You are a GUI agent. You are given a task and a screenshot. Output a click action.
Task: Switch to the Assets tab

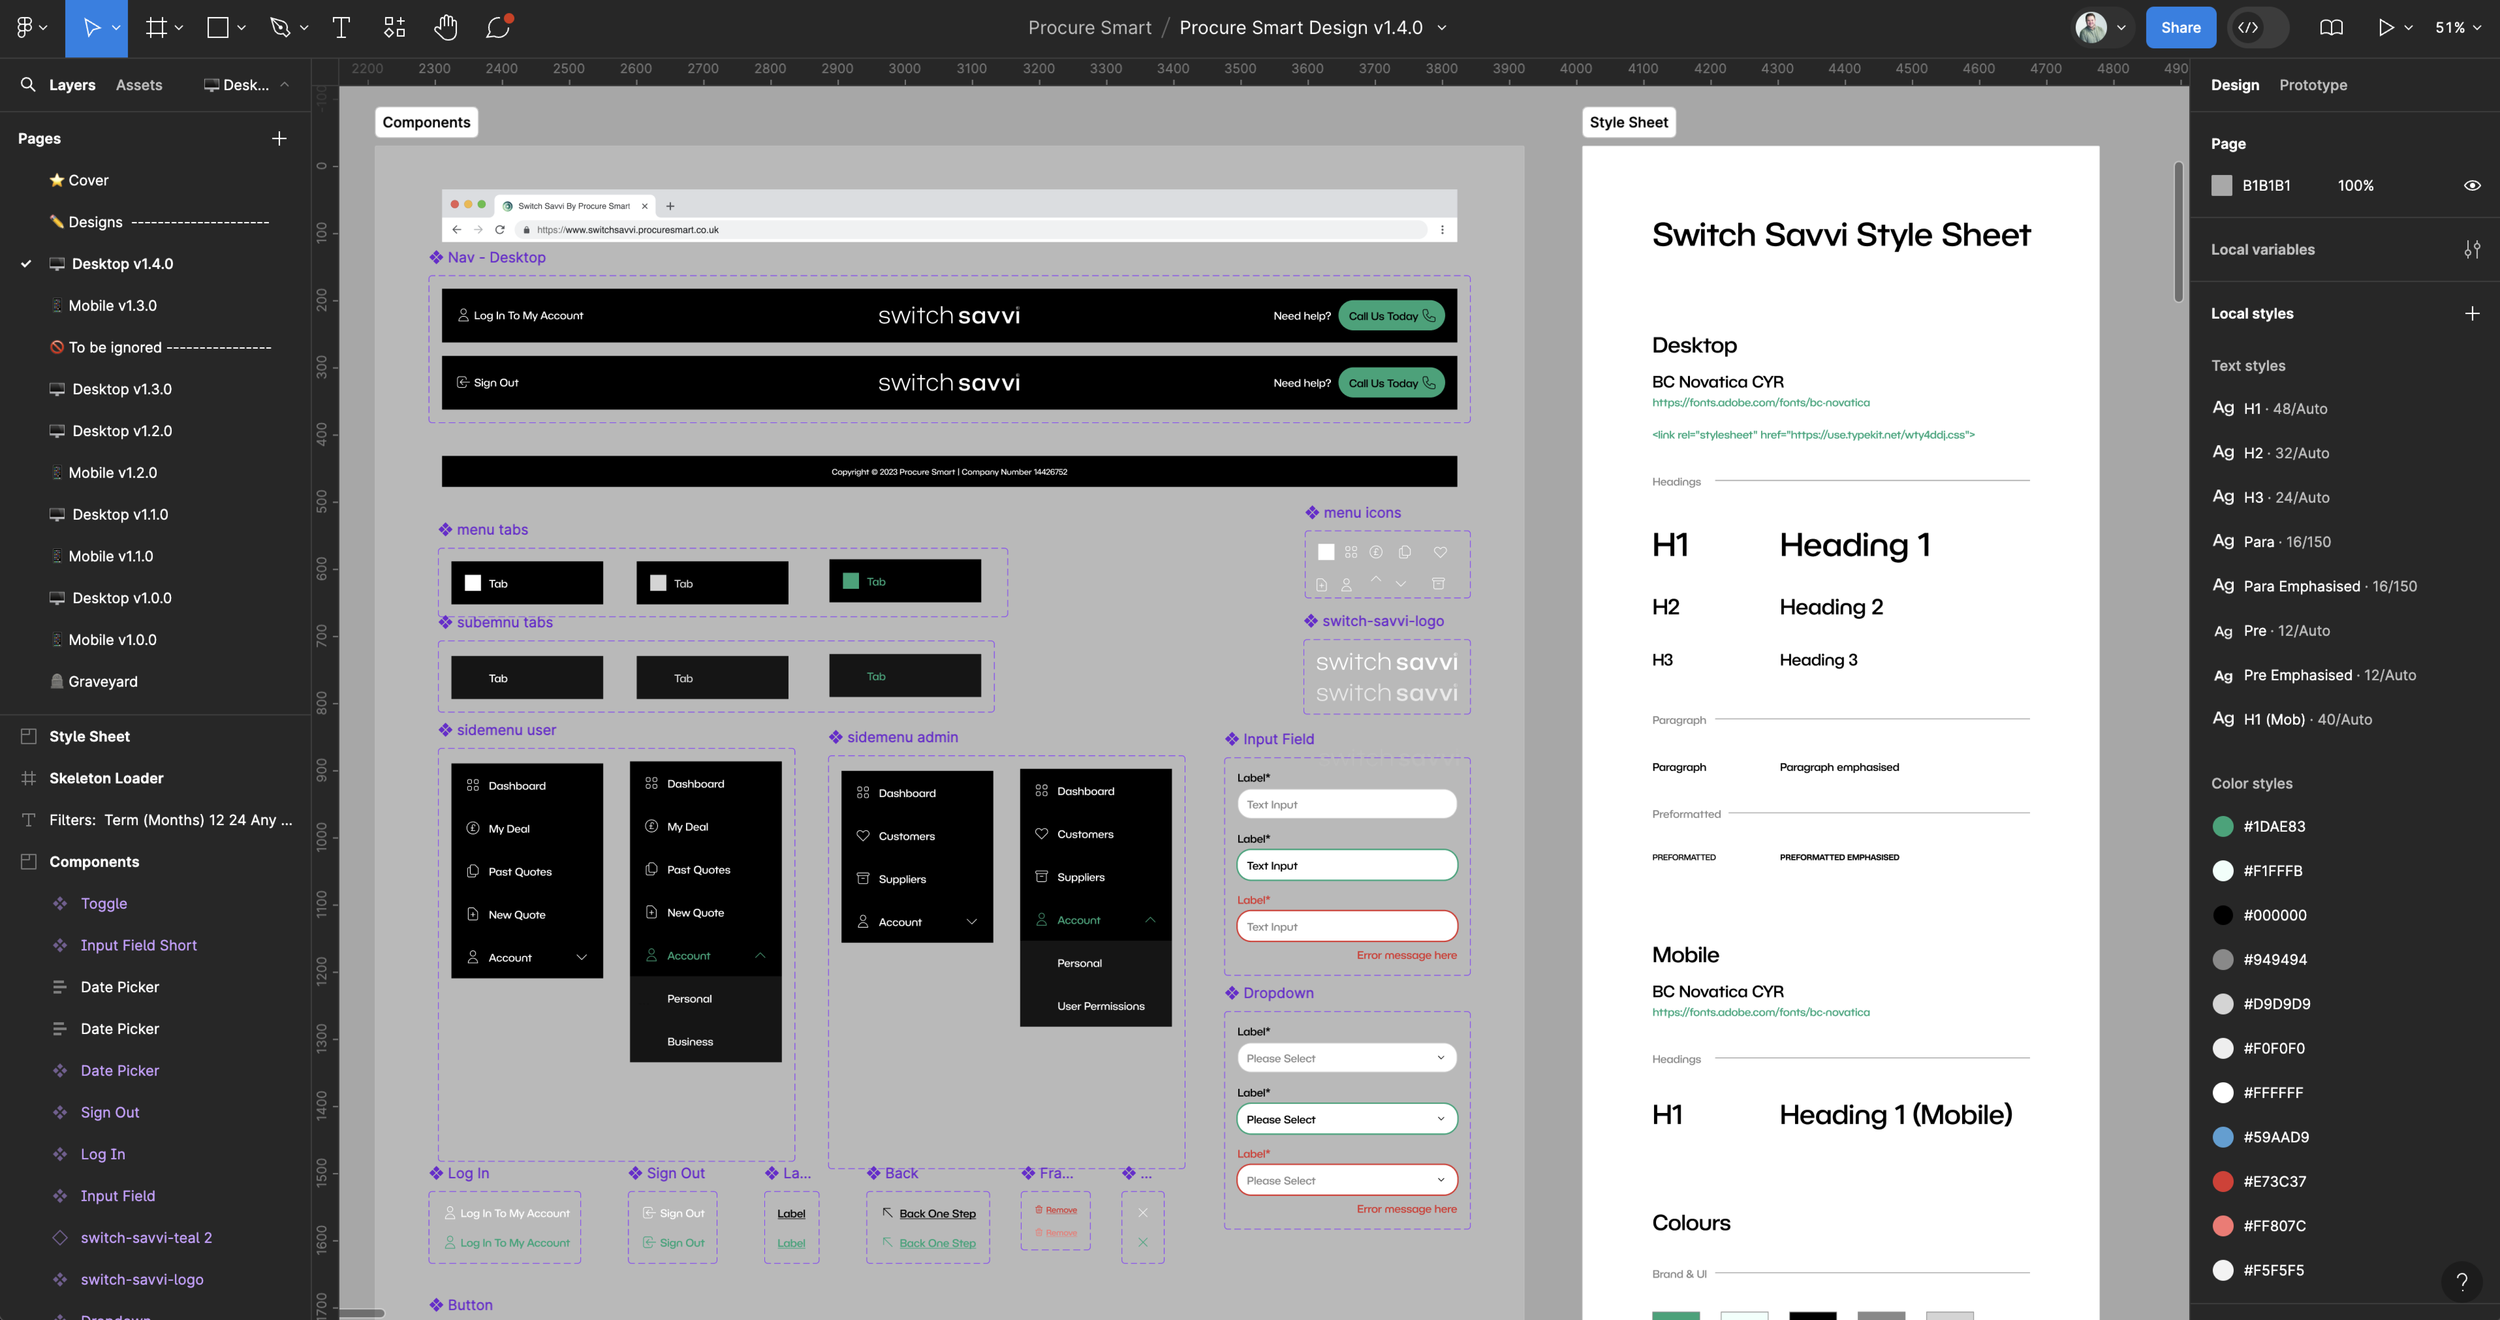(x=139, y=85)
